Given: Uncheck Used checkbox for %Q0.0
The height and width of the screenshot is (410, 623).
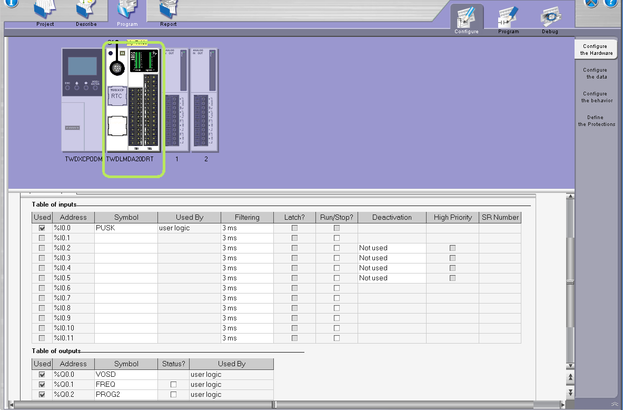Looking at the screenshot, I should [42, 374].
